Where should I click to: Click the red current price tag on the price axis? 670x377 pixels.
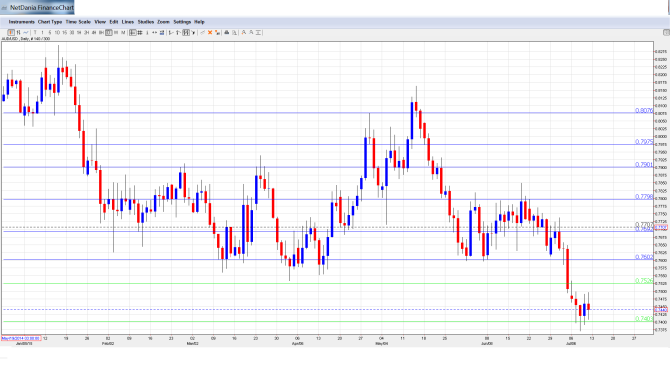pyautogui.click(x=661, y=309)
